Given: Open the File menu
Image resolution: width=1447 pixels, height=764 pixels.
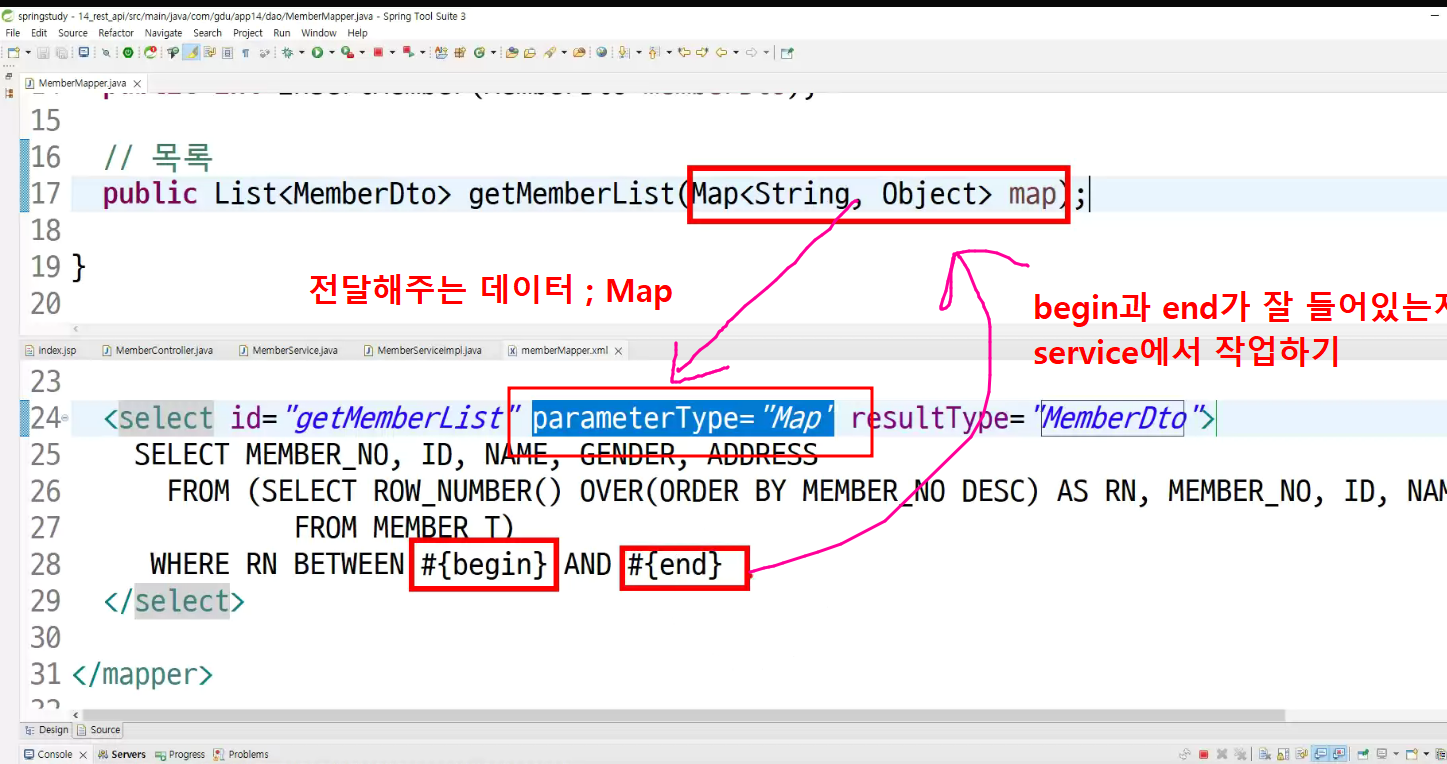Looking at the screenshot, I should [13, 33].
